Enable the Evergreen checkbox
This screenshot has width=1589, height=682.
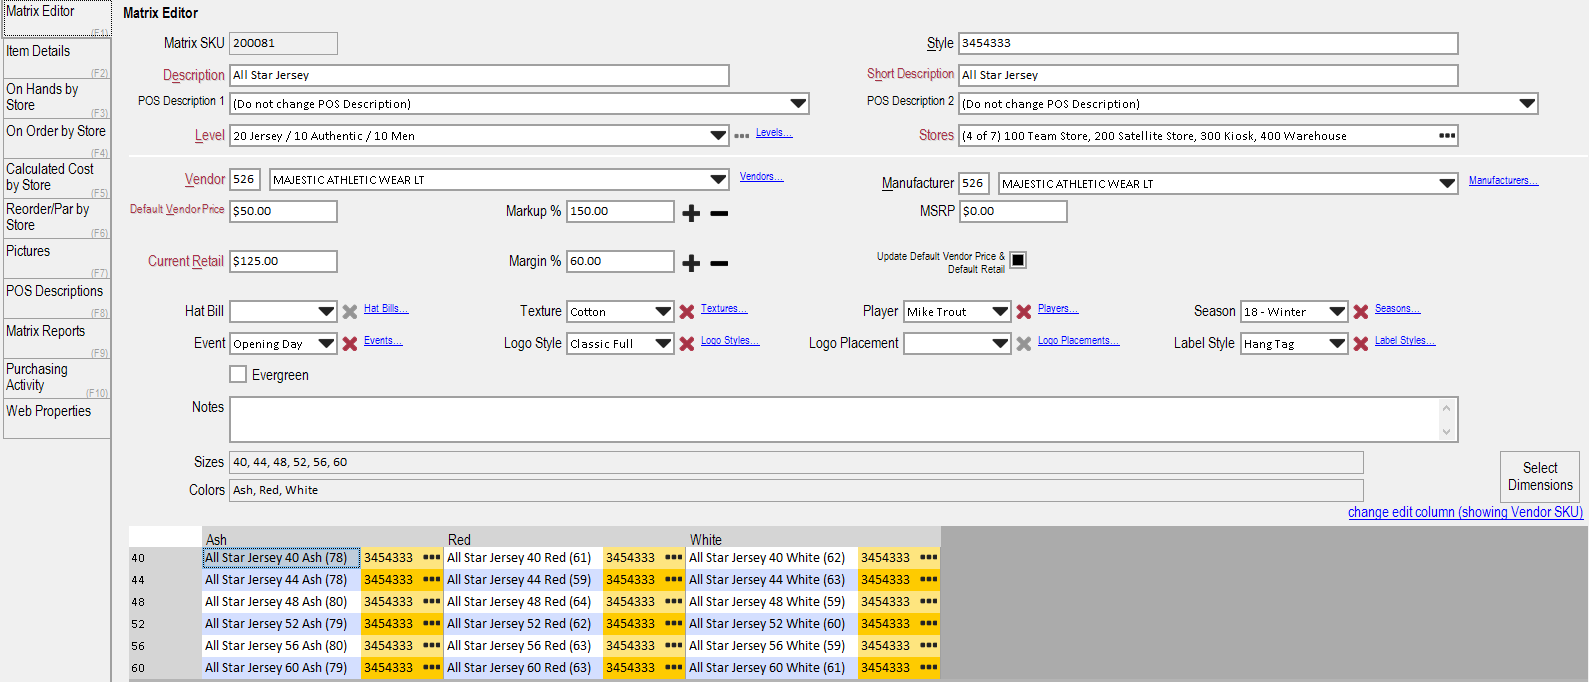point(238,374)
